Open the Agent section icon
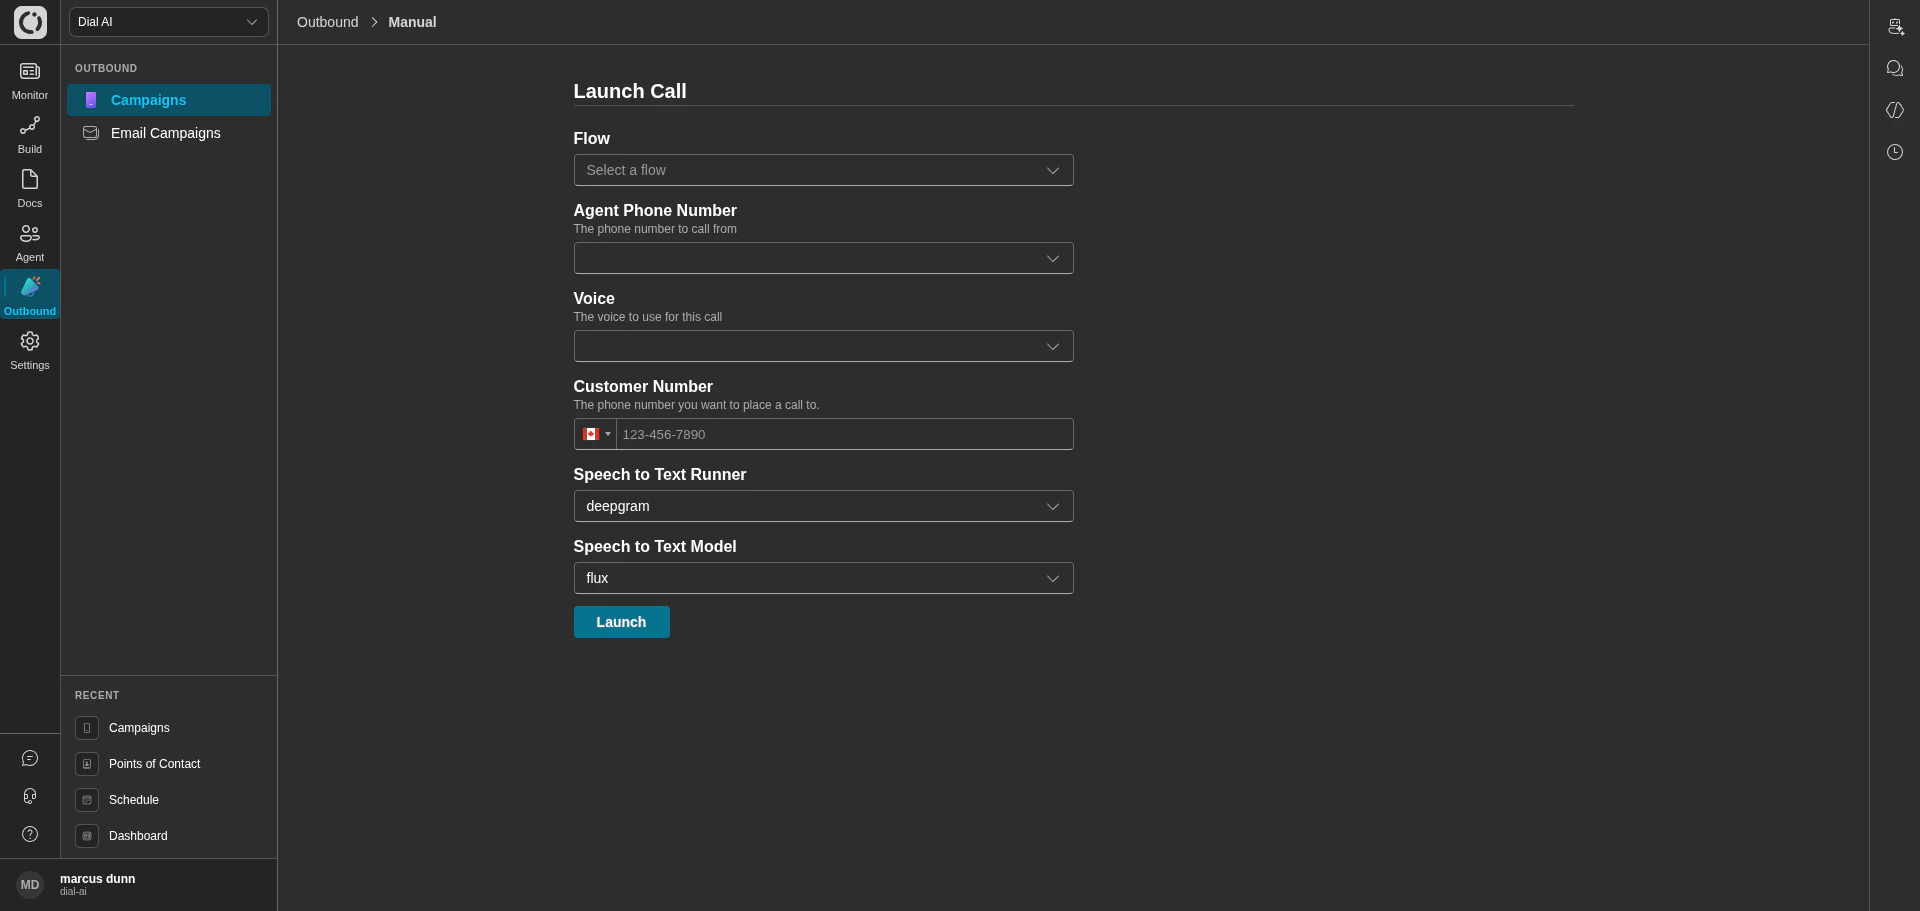Image resolution: width=1920 pixels, height=911 pixels. pos(30,233)
